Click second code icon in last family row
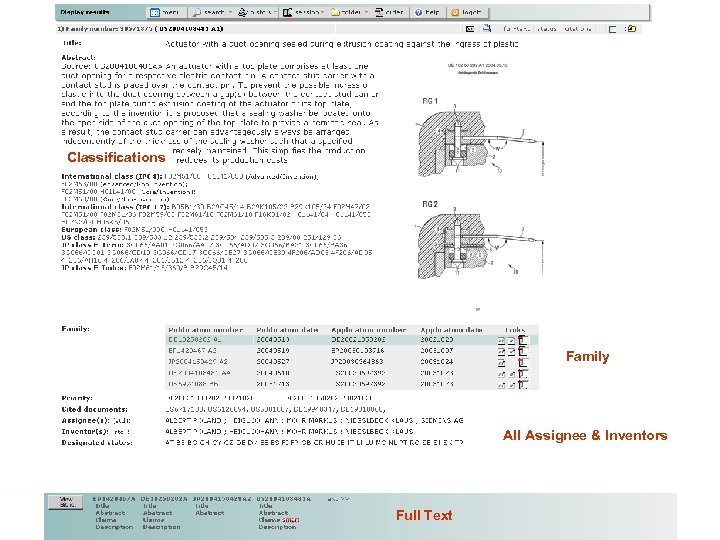Screen dimensions: 720x540 [x=512, y=385]
